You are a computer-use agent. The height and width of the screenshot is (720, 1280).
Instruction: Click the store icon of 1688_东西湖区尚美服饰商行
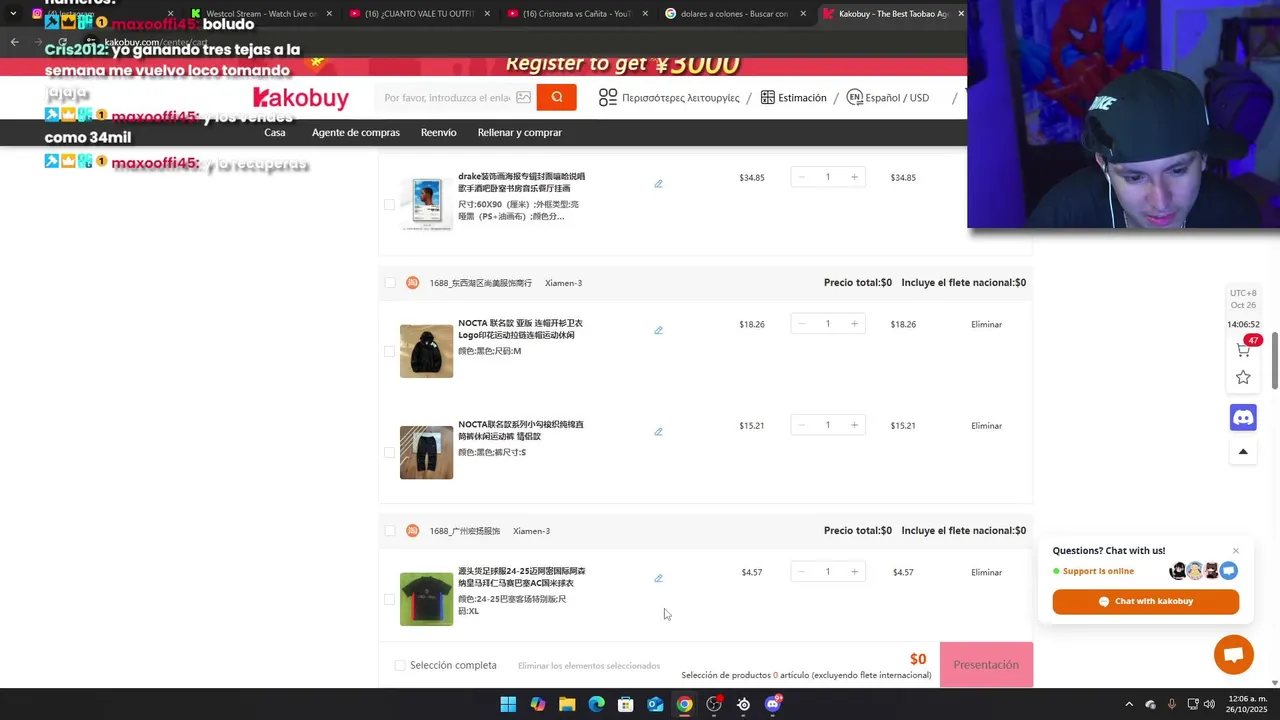point(412,283)
